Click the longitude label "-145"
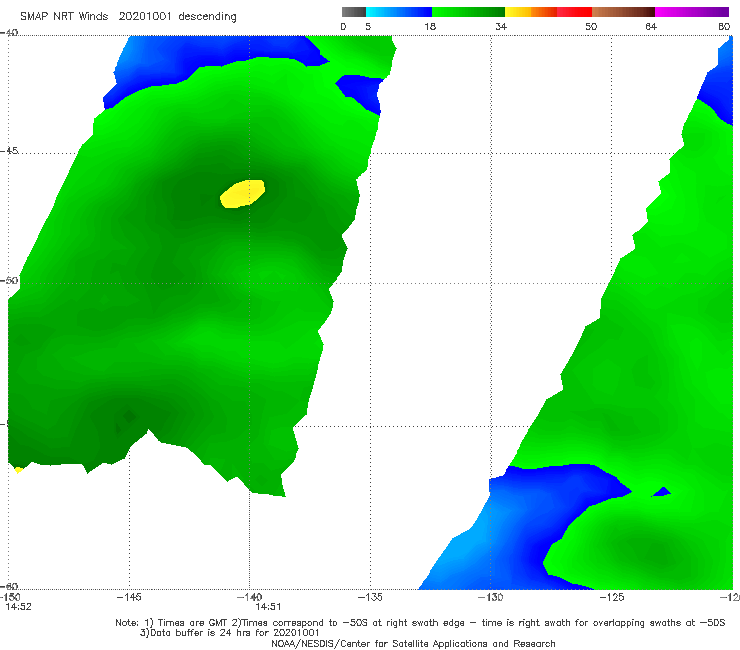This screenshot has height=650, width=740. point(129,597)
